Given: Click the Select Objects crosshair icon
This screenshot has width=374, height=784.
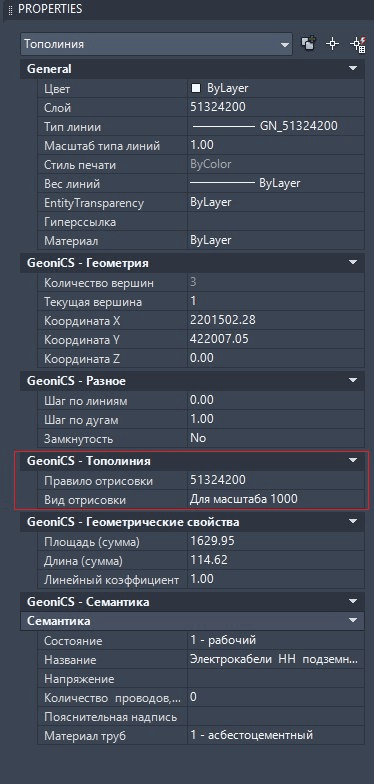Looking at the screenshot, I should coord(332,44).
